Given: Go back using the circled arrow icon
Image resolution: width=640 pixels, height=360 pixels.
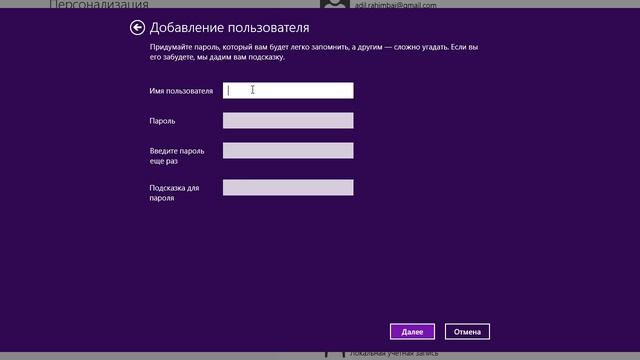Looking at the screenshot, I should coord(137,28).
